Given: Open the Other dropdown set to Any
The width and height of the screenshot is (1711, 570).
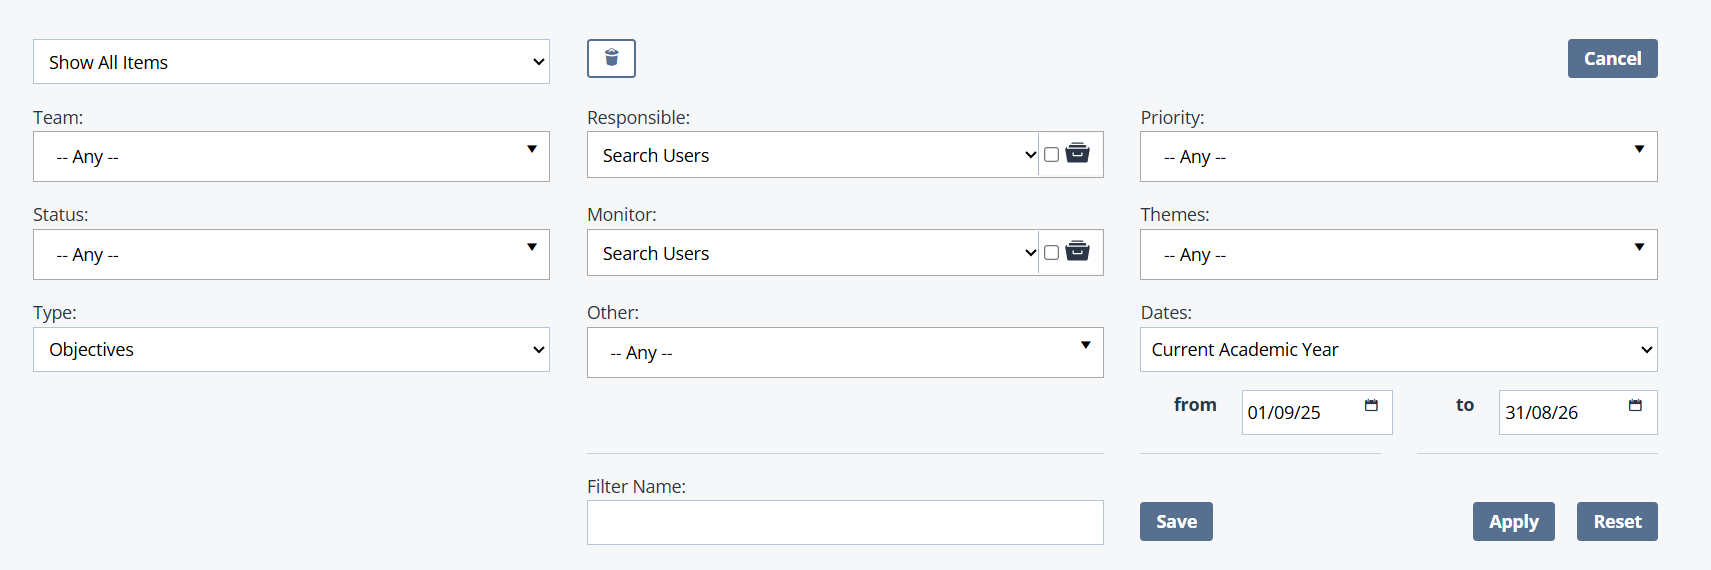Looking at the screenshot, I should click(x=845, y=352).
